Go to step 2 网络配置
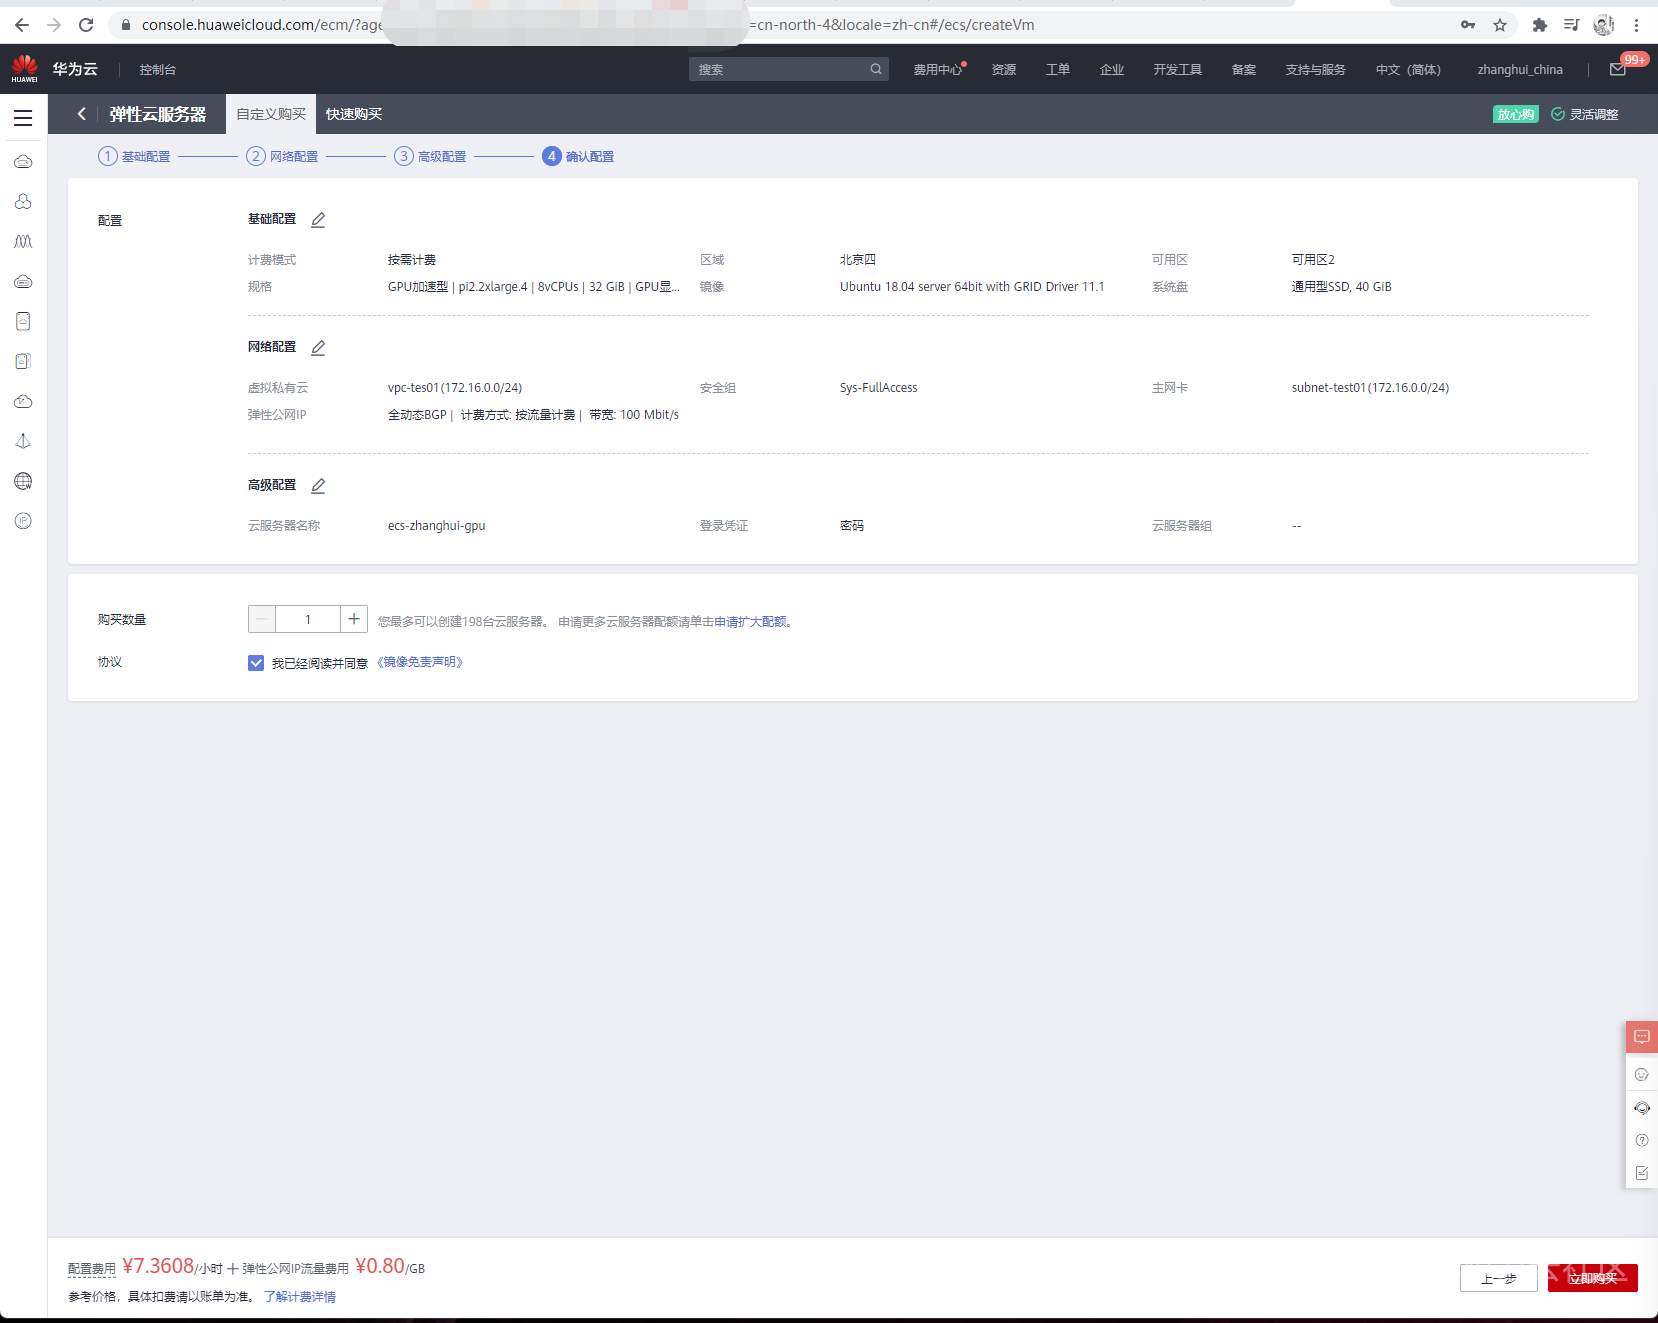 [282, 156]
